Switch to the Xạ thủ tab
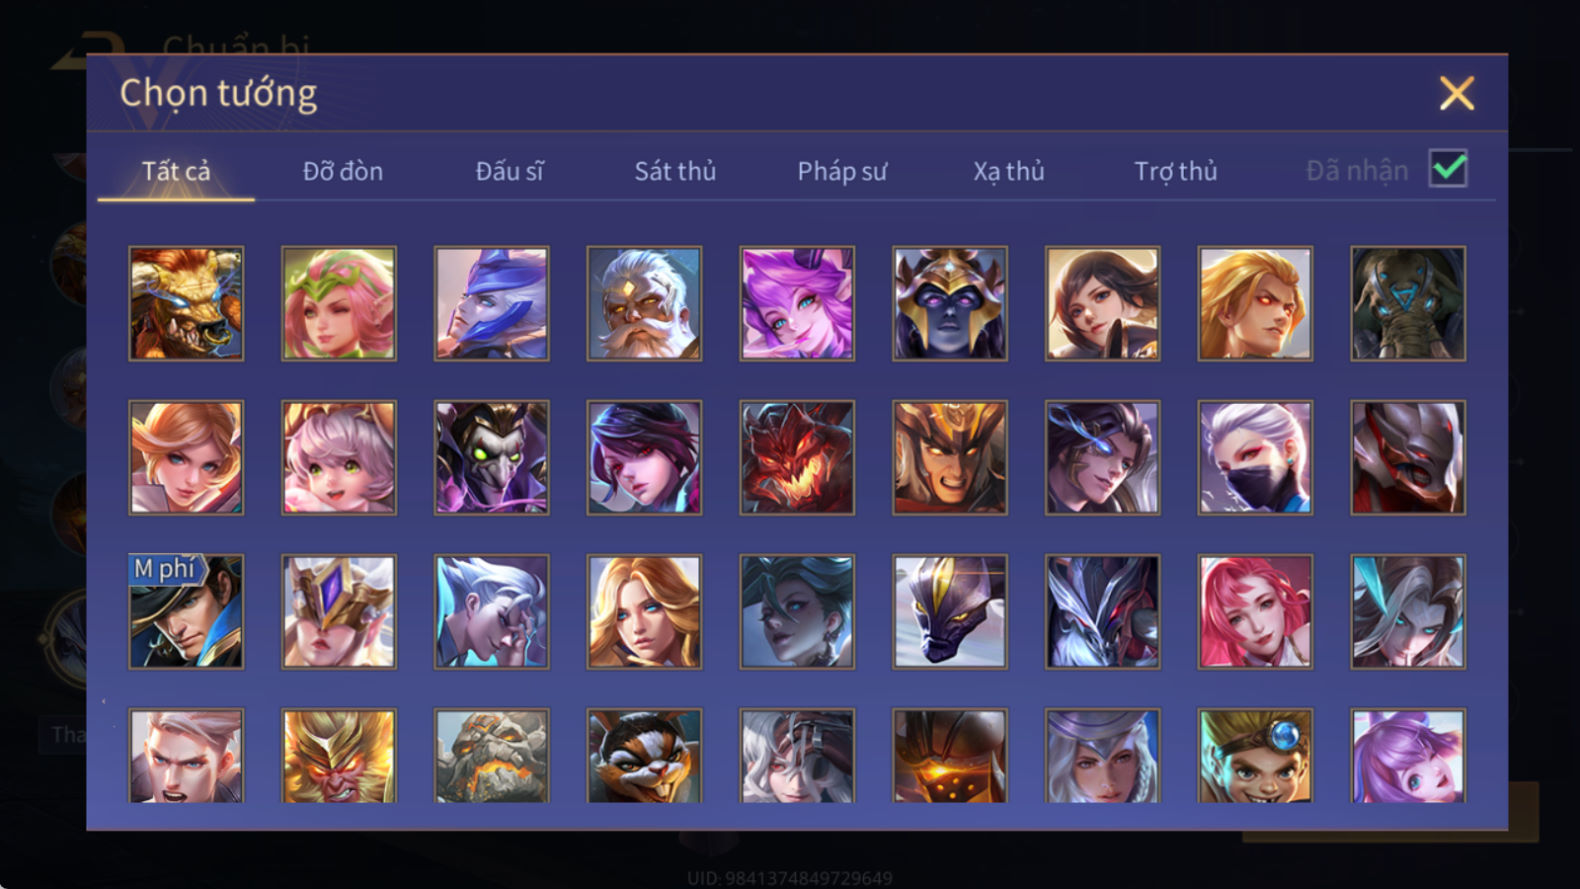The height and width of the screenshot is (889, 1580). click(x=1009, y=171)
